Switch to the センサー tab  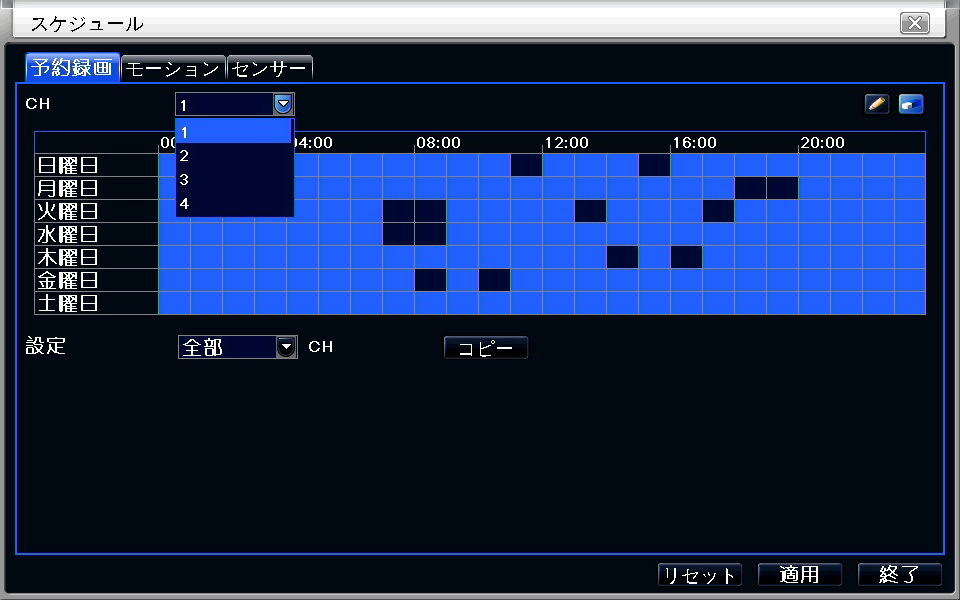[270, 69]
